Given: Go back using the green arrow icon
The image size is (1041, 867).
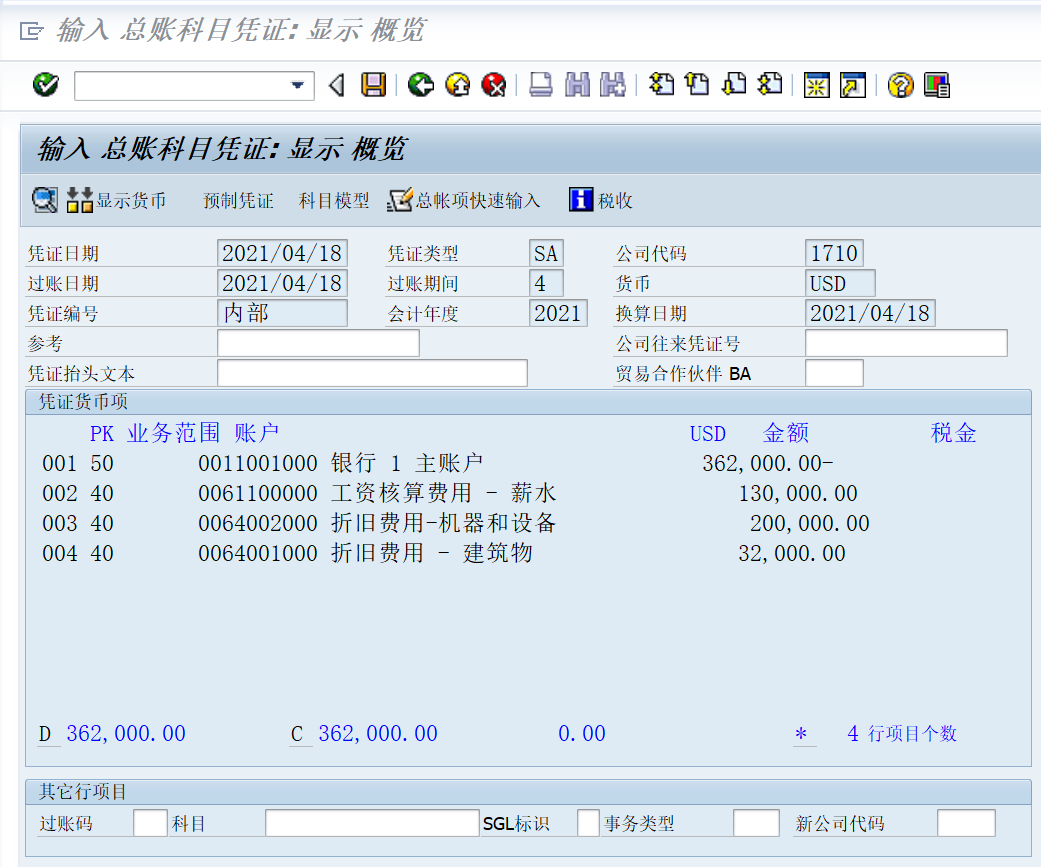Looking at the screenshot, I should tap(420, 85).
